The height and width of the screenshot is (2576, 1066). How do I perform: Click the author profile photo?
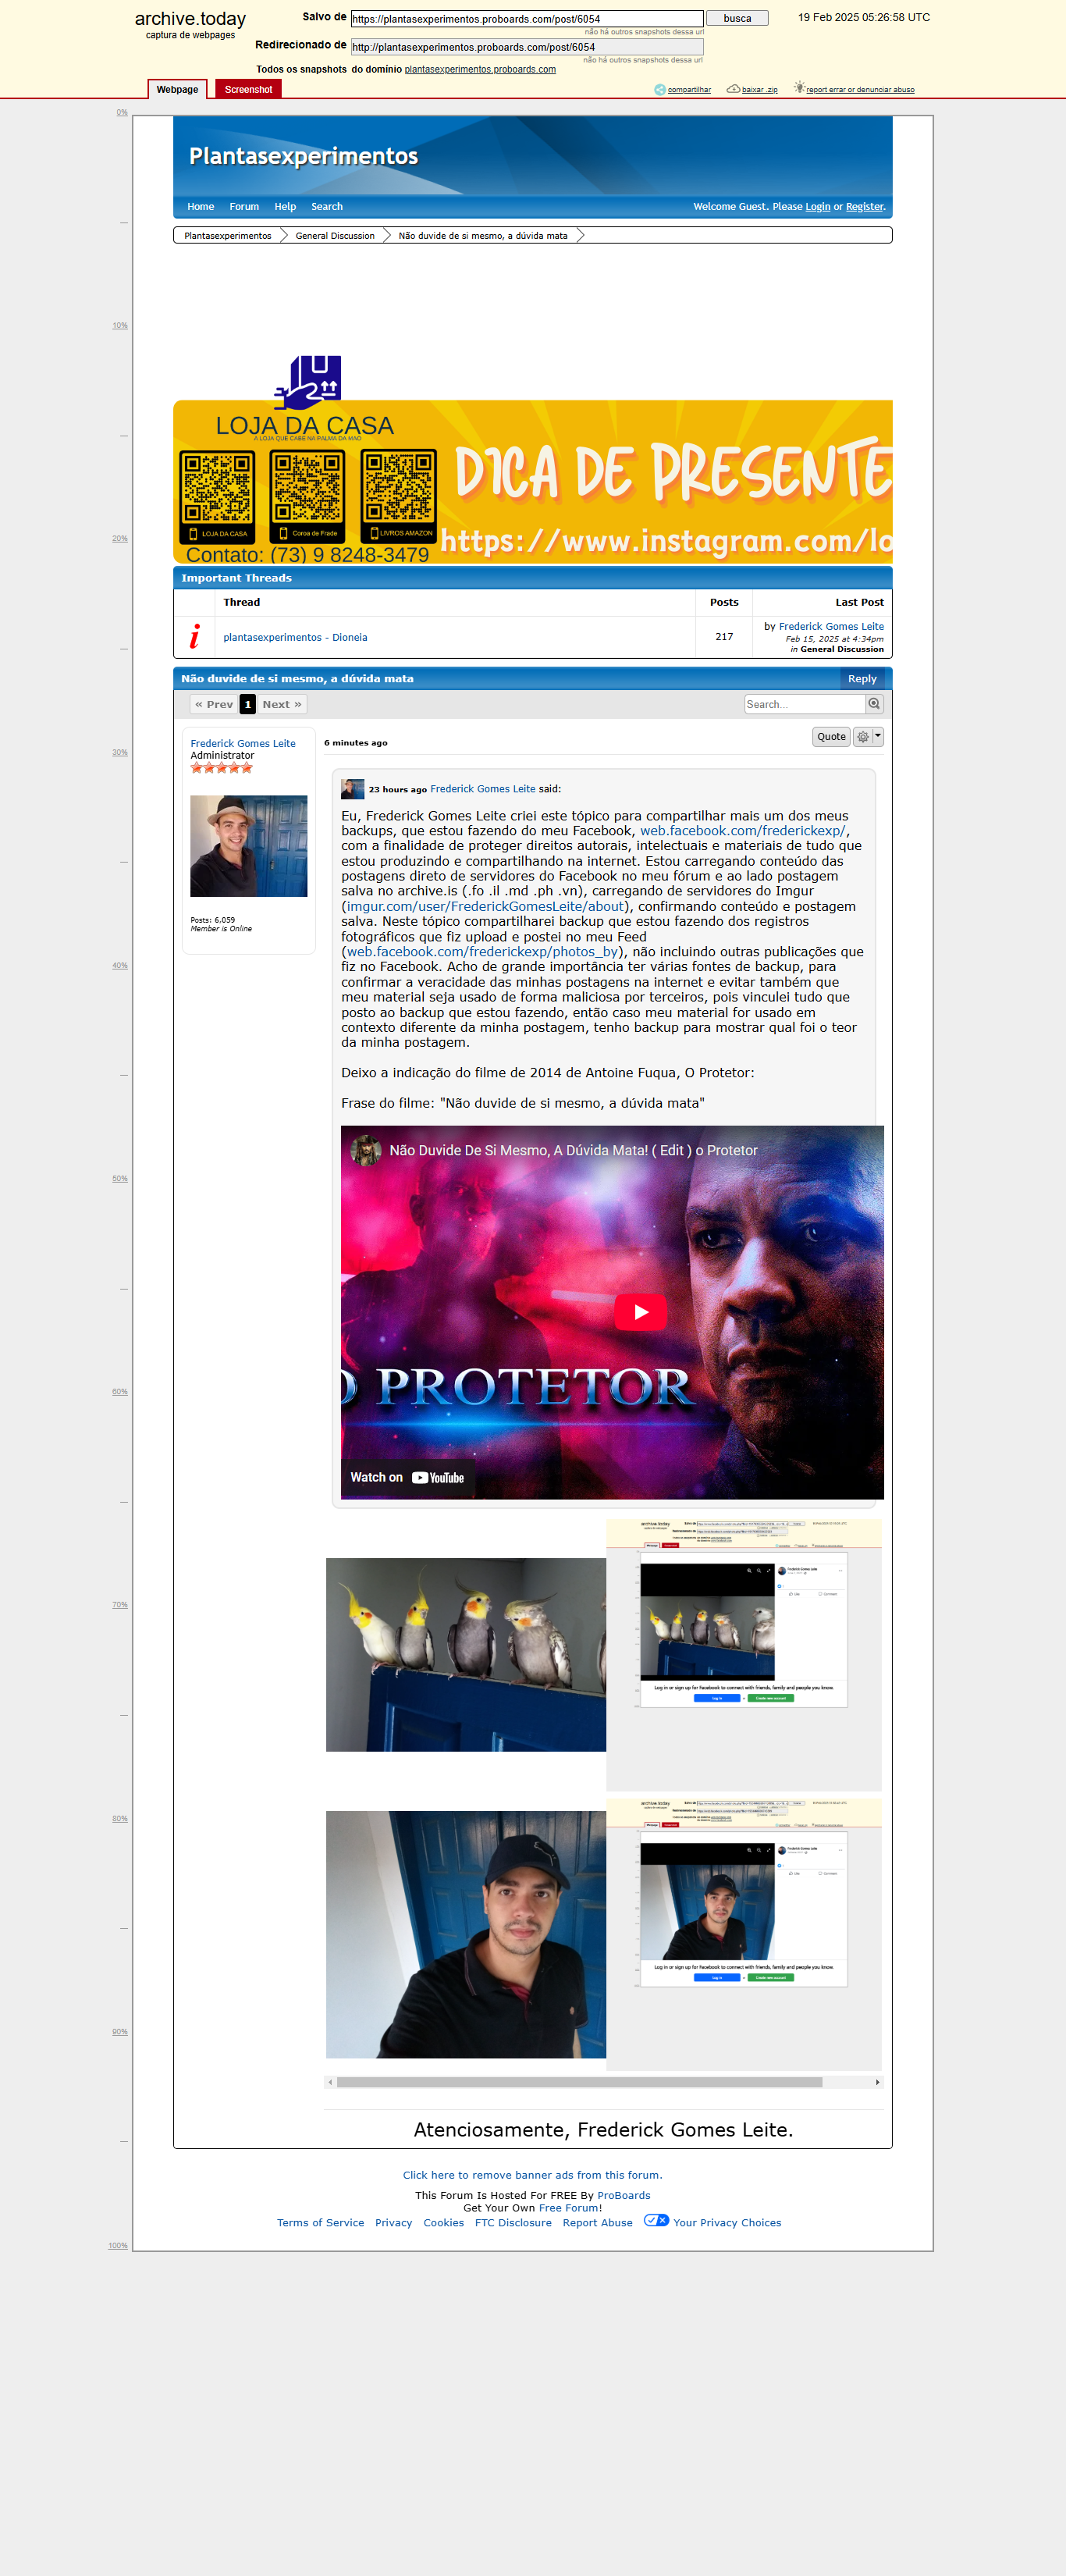point(249,846)
